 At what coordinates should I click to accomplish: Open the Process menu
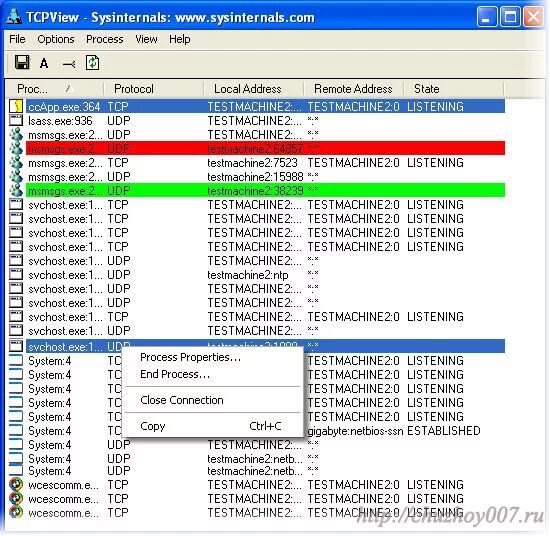click(x=105, y=39)
